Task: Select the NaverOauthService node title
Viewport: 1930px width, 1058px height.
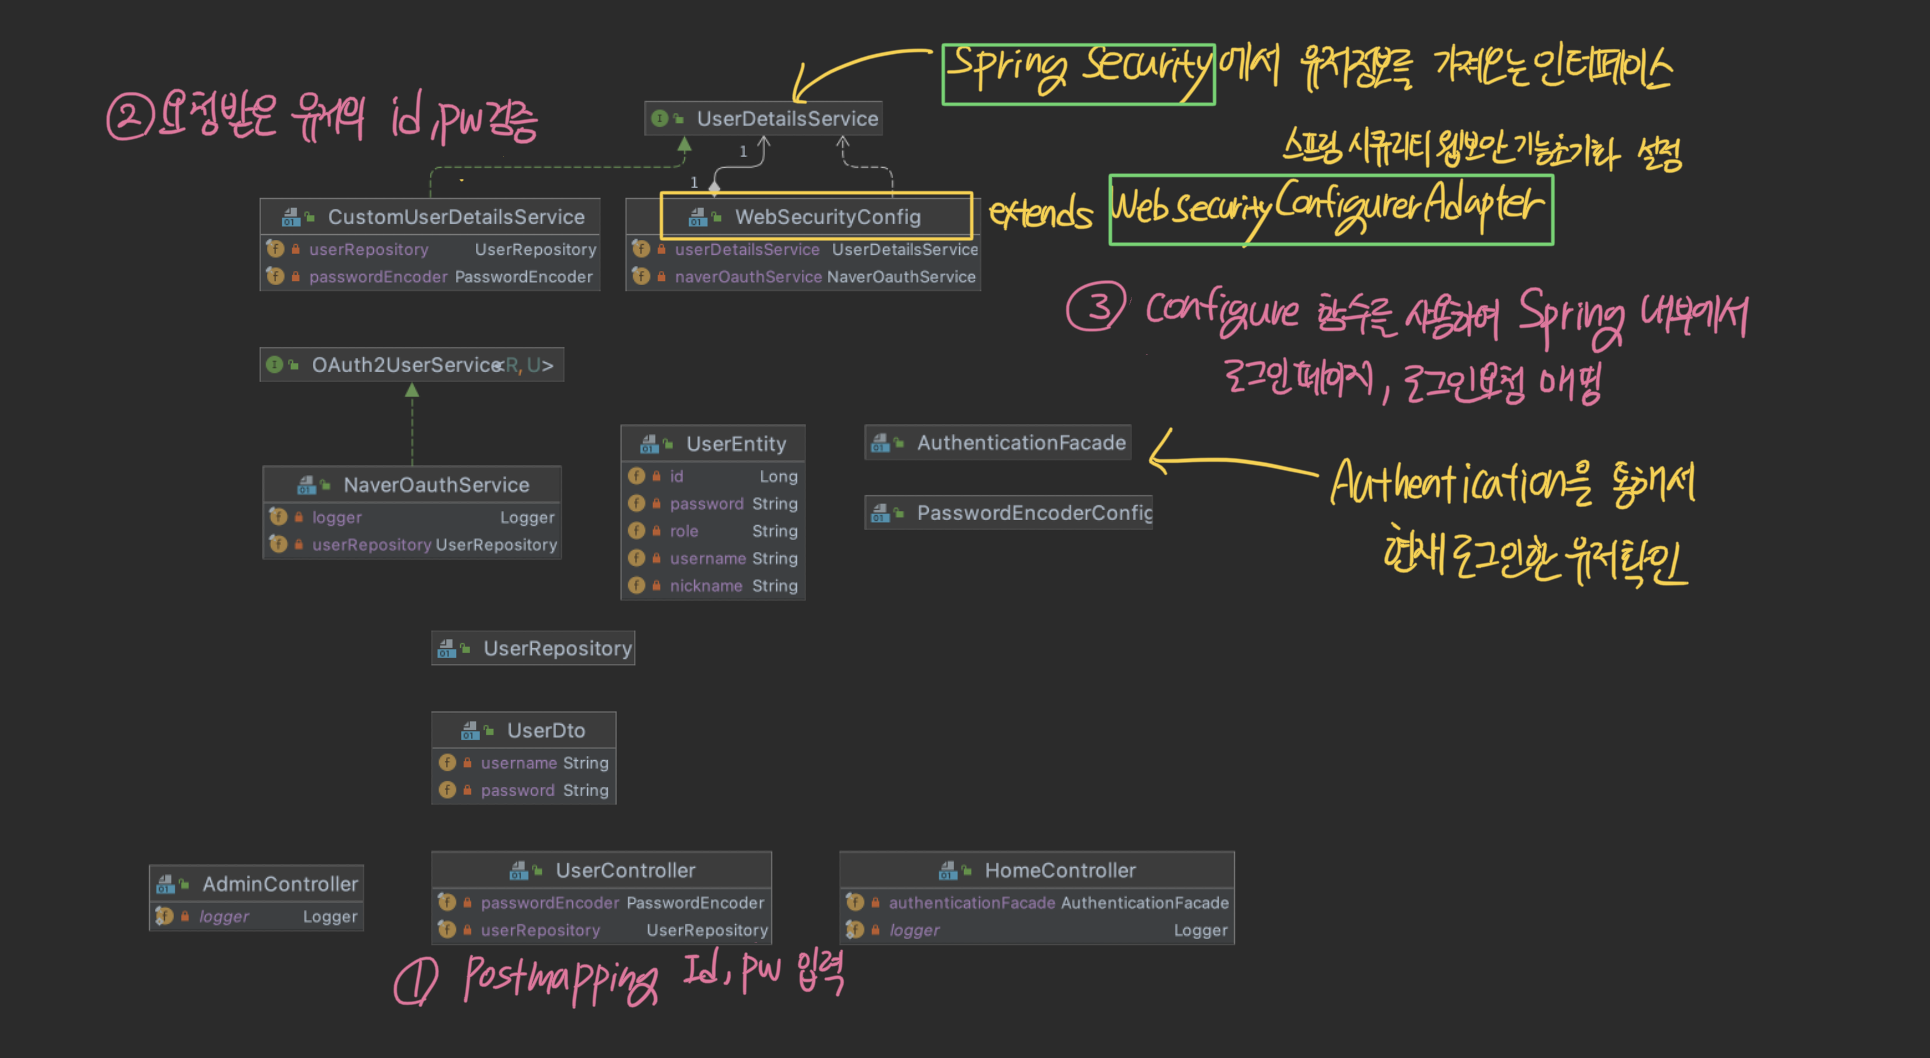Action: coord(436,485)
